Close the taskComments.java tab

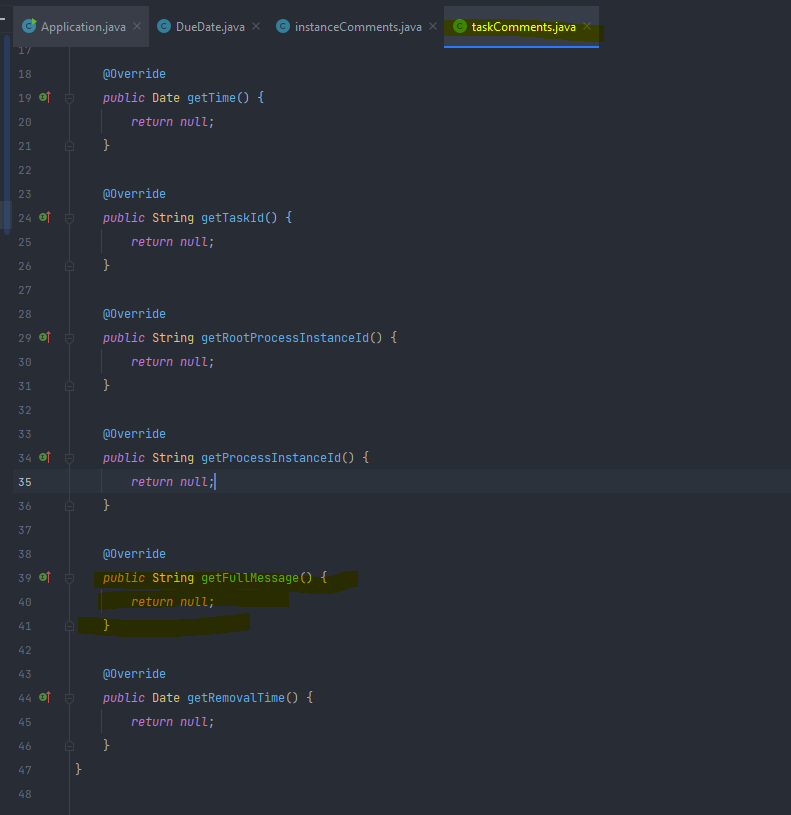[587, 26]
